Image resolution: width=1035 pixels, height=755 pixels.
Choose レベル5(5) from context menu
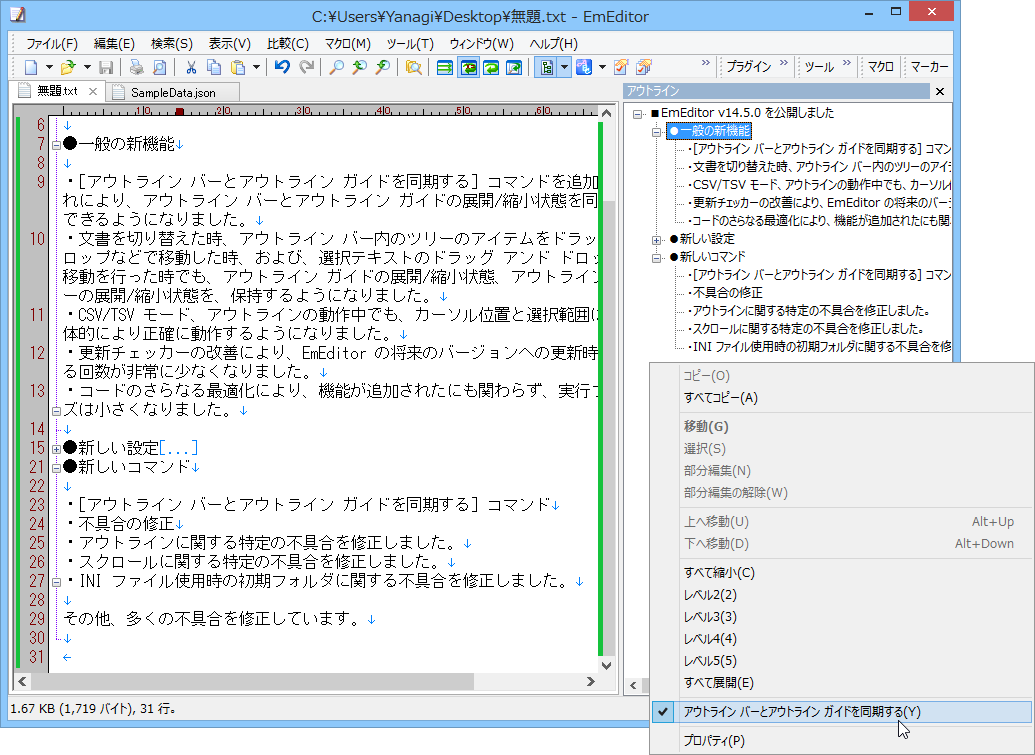[x=842, y=661]
